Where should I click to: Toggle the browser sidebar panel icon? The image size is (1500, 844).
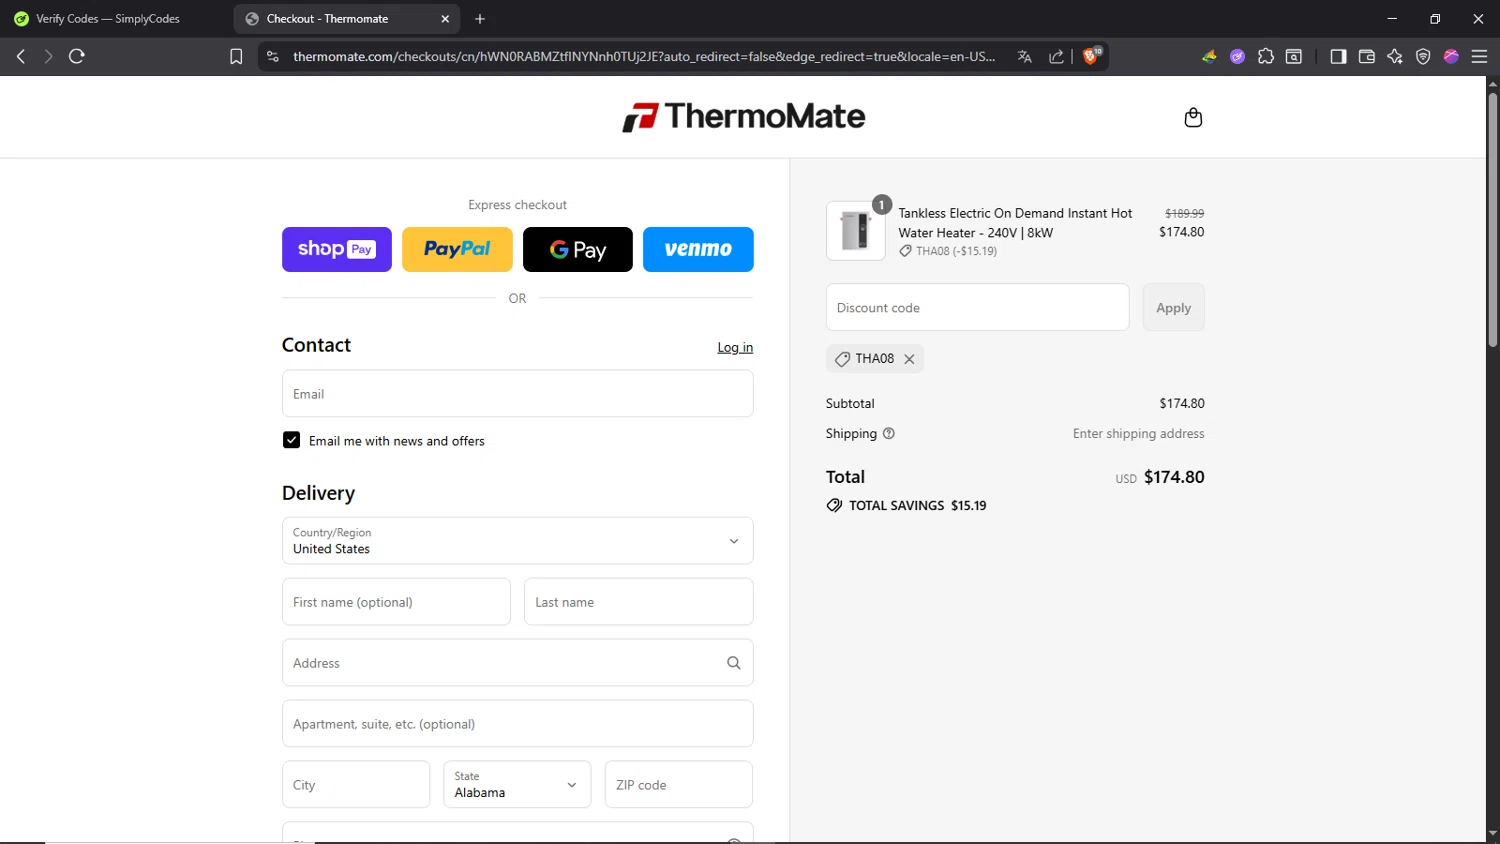[1338, 57]
